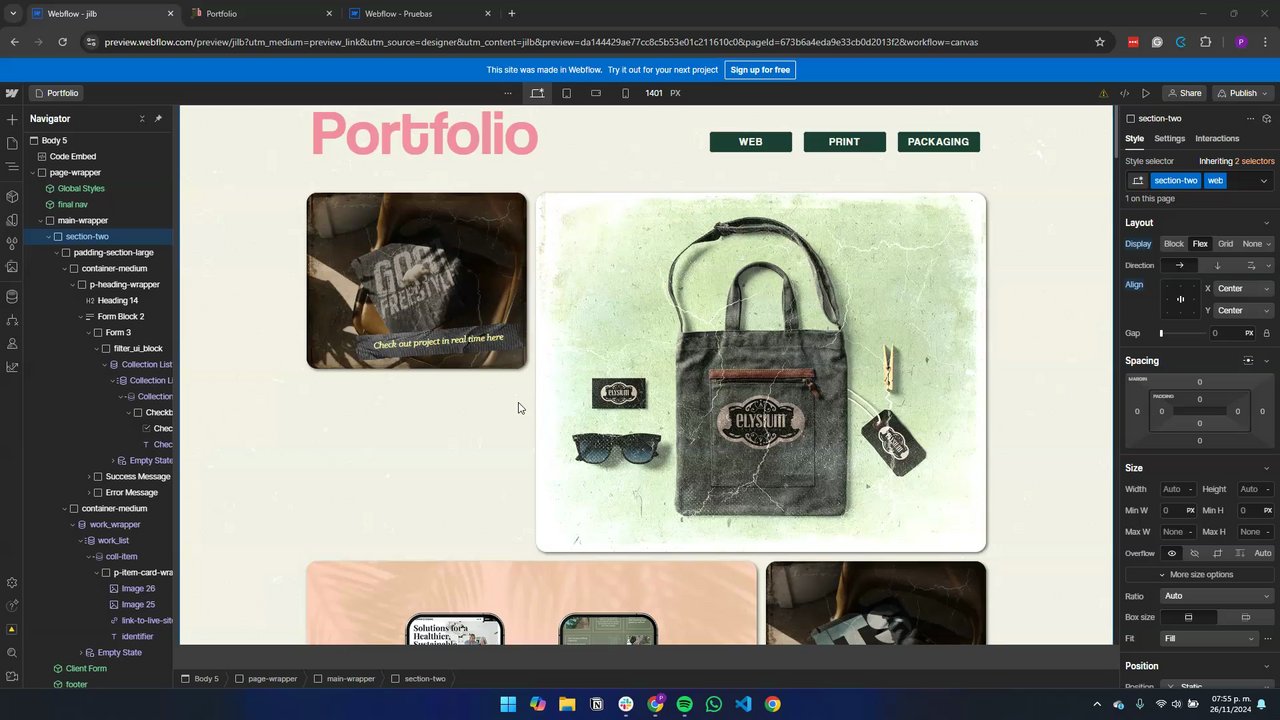Screen dimensions: 1280x720
Task: Collapse the Layout section
Action: pos(1266,223)
